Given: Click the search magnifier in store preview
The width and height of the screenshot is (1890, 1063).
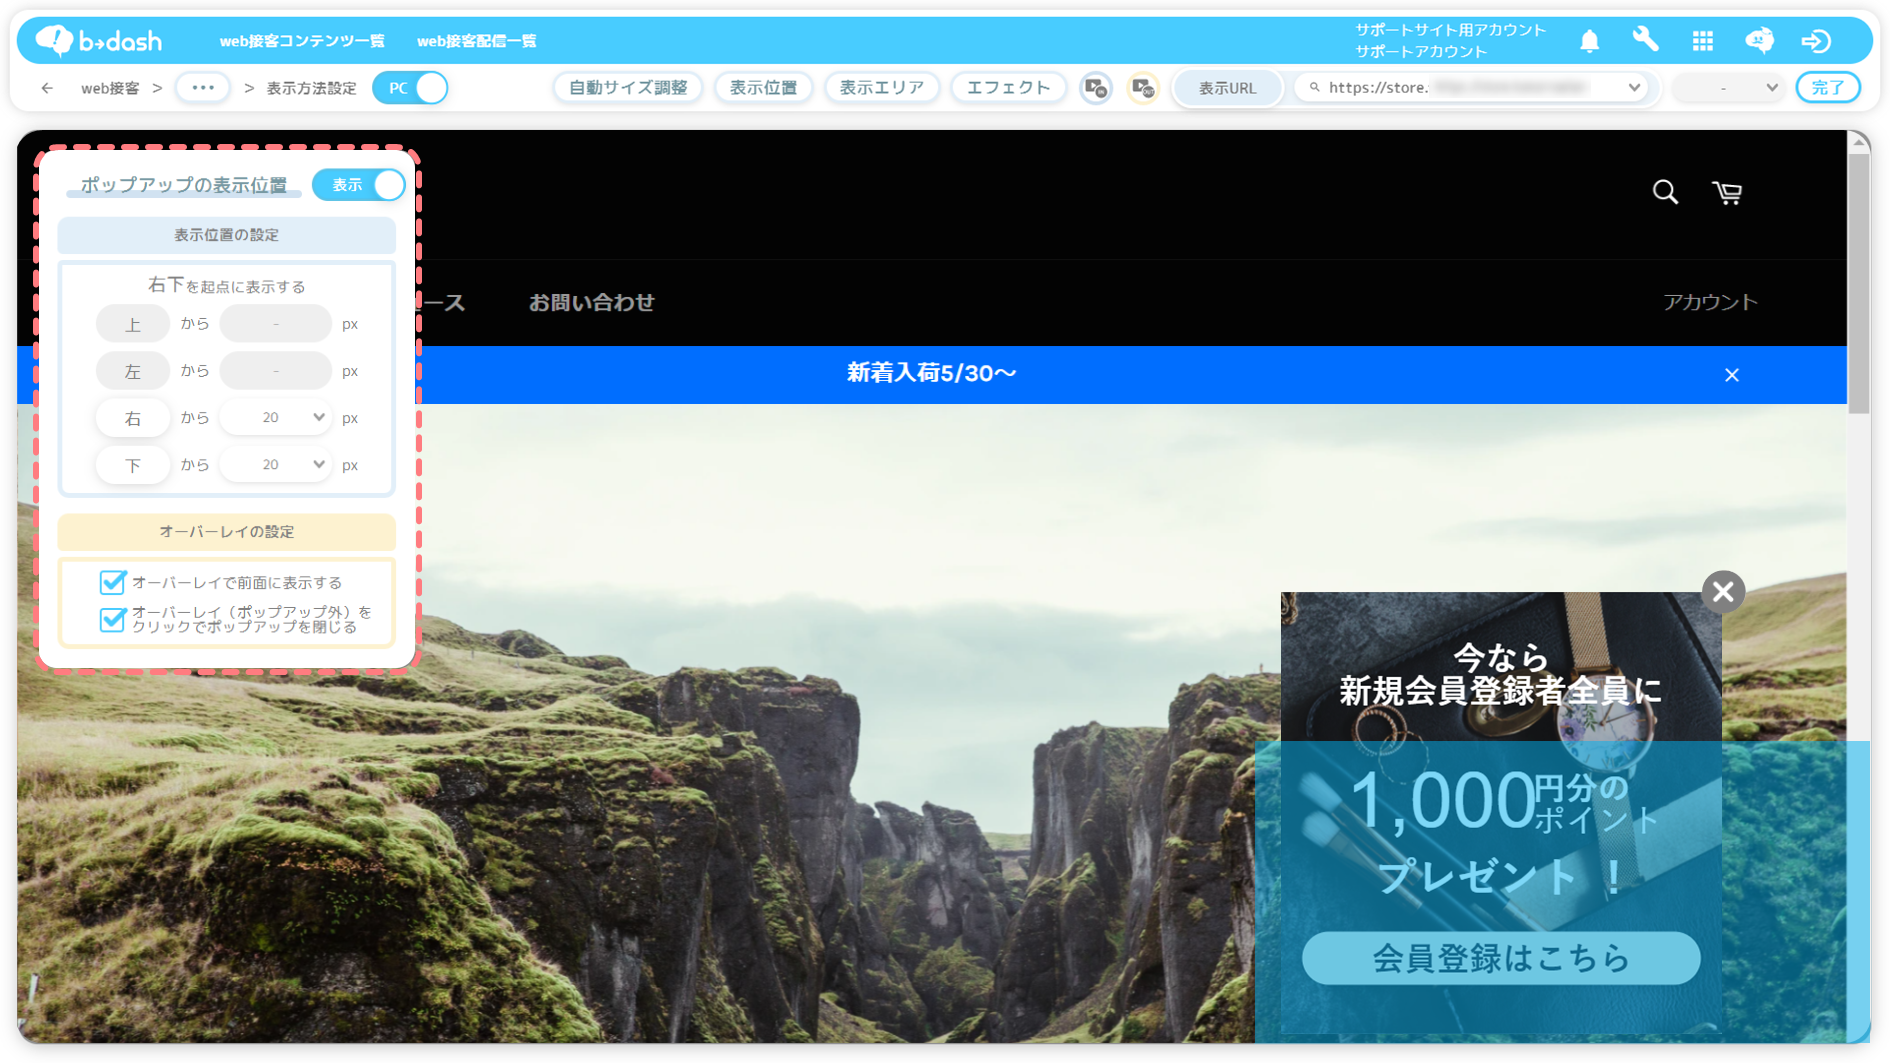Looking at the screenshot, I should [1665, 192].
